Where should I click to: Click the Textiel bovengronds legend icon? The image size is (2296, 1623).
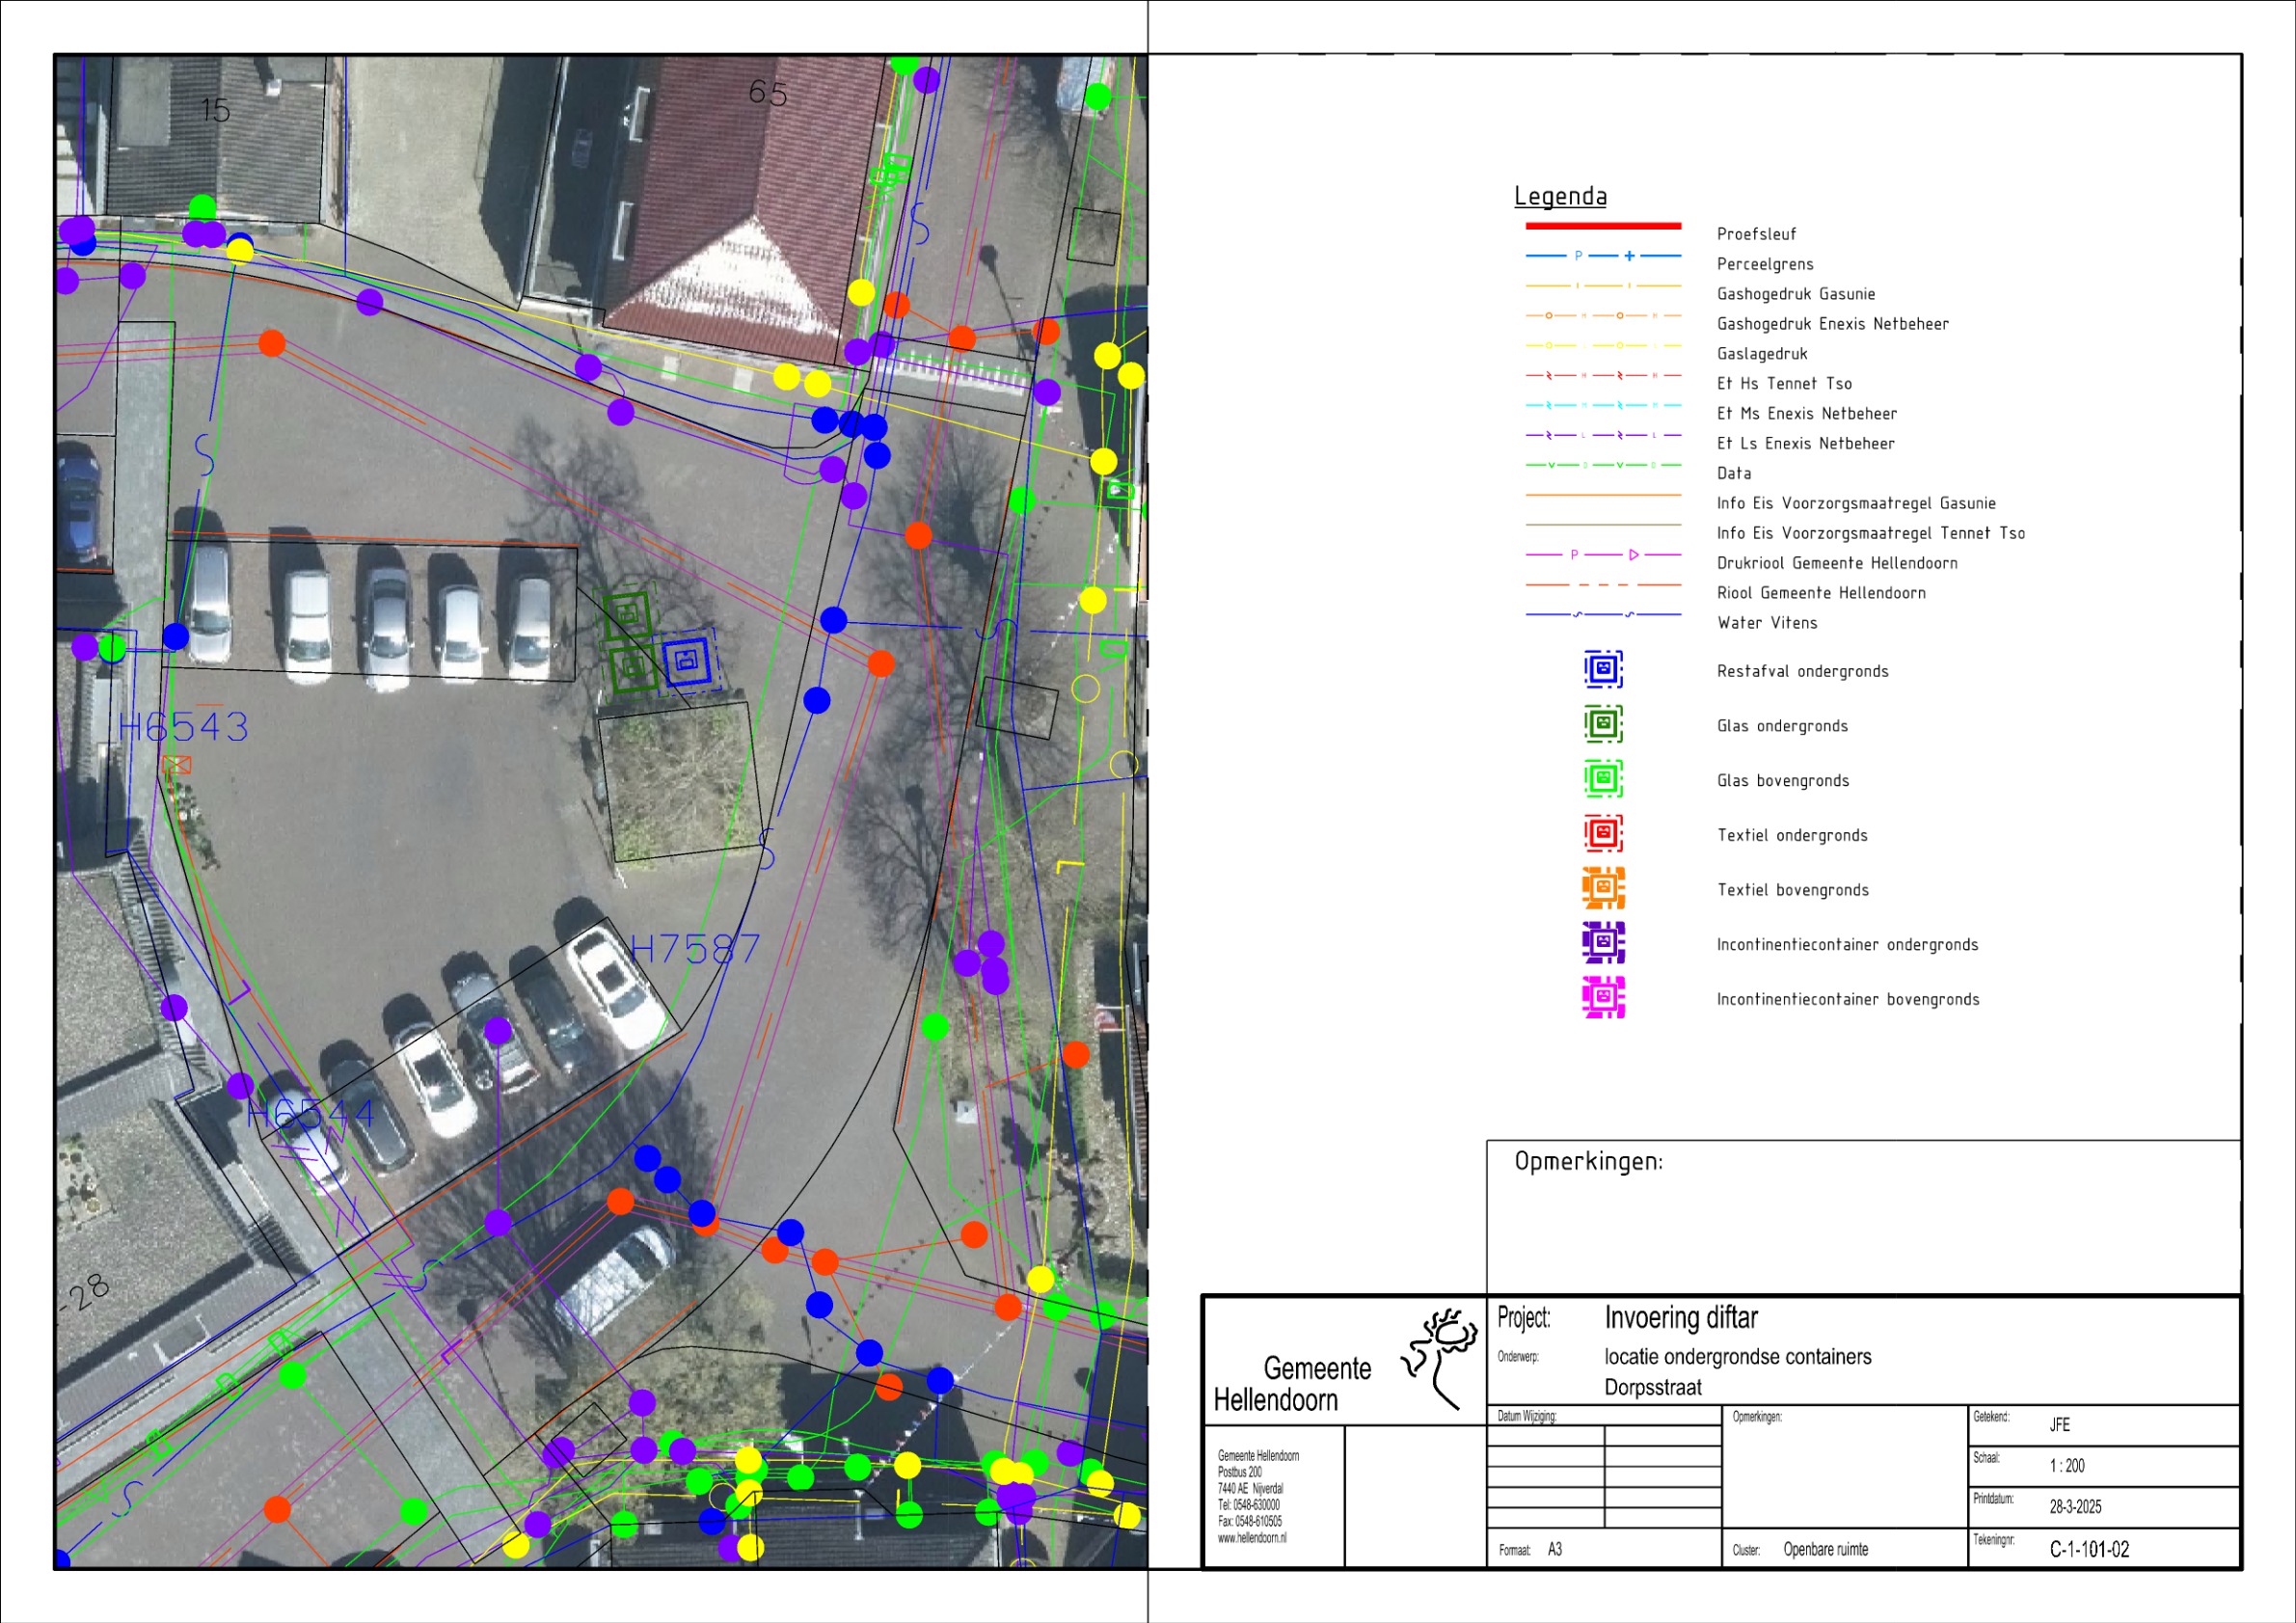(x=1603, y=888)
